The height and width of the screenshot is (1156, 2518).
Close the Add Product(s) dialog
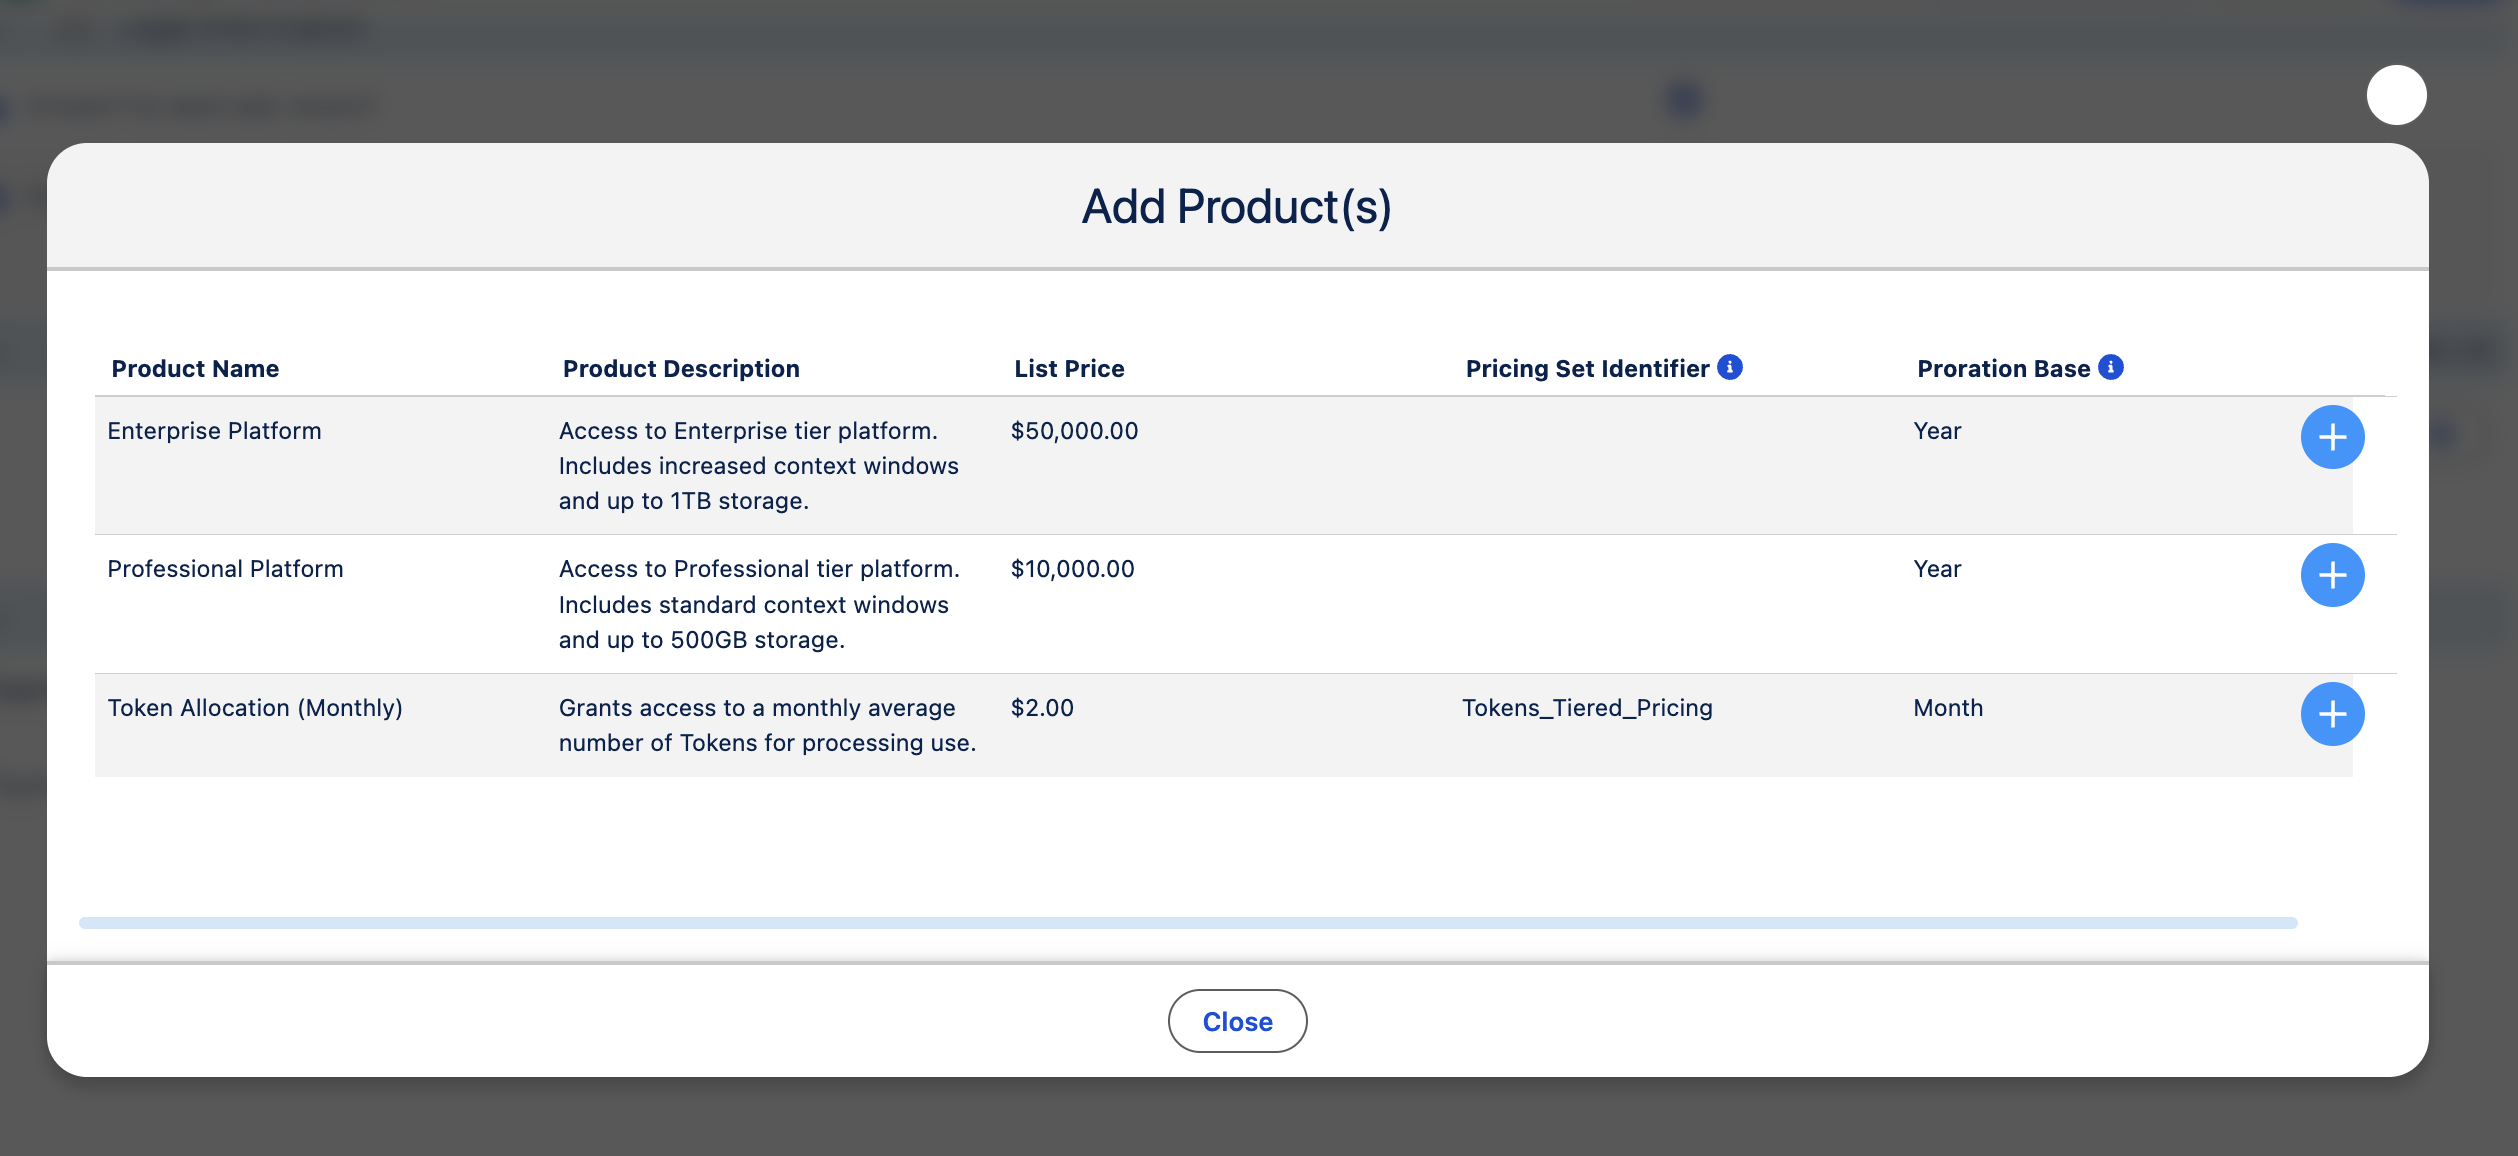(1237, 1021)
